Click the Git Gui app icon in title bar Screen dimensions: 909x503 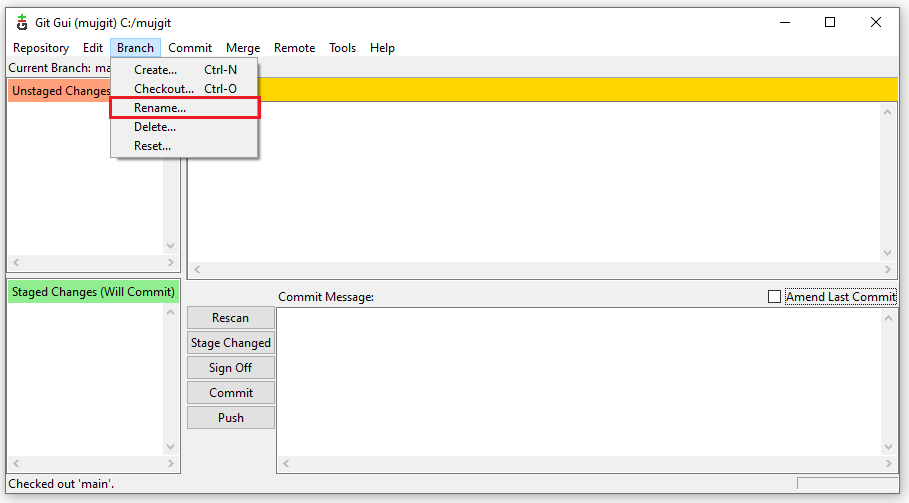point(22,23)
